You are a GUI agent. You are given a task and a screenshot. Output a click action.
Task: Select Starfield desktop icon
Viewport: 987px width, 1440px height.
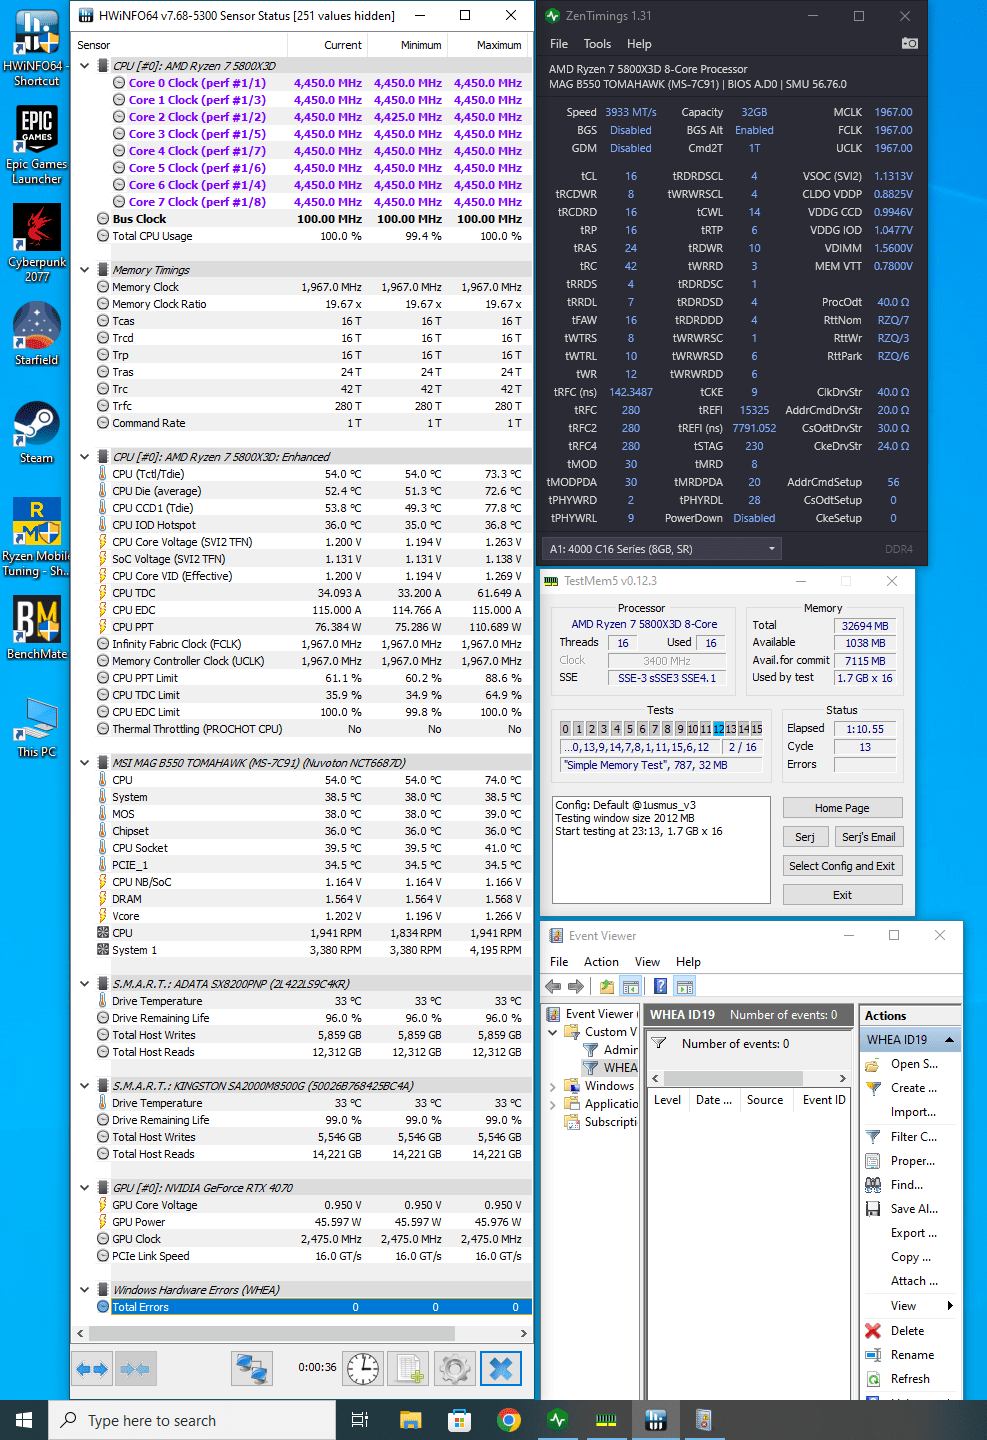tap(36, 334)
